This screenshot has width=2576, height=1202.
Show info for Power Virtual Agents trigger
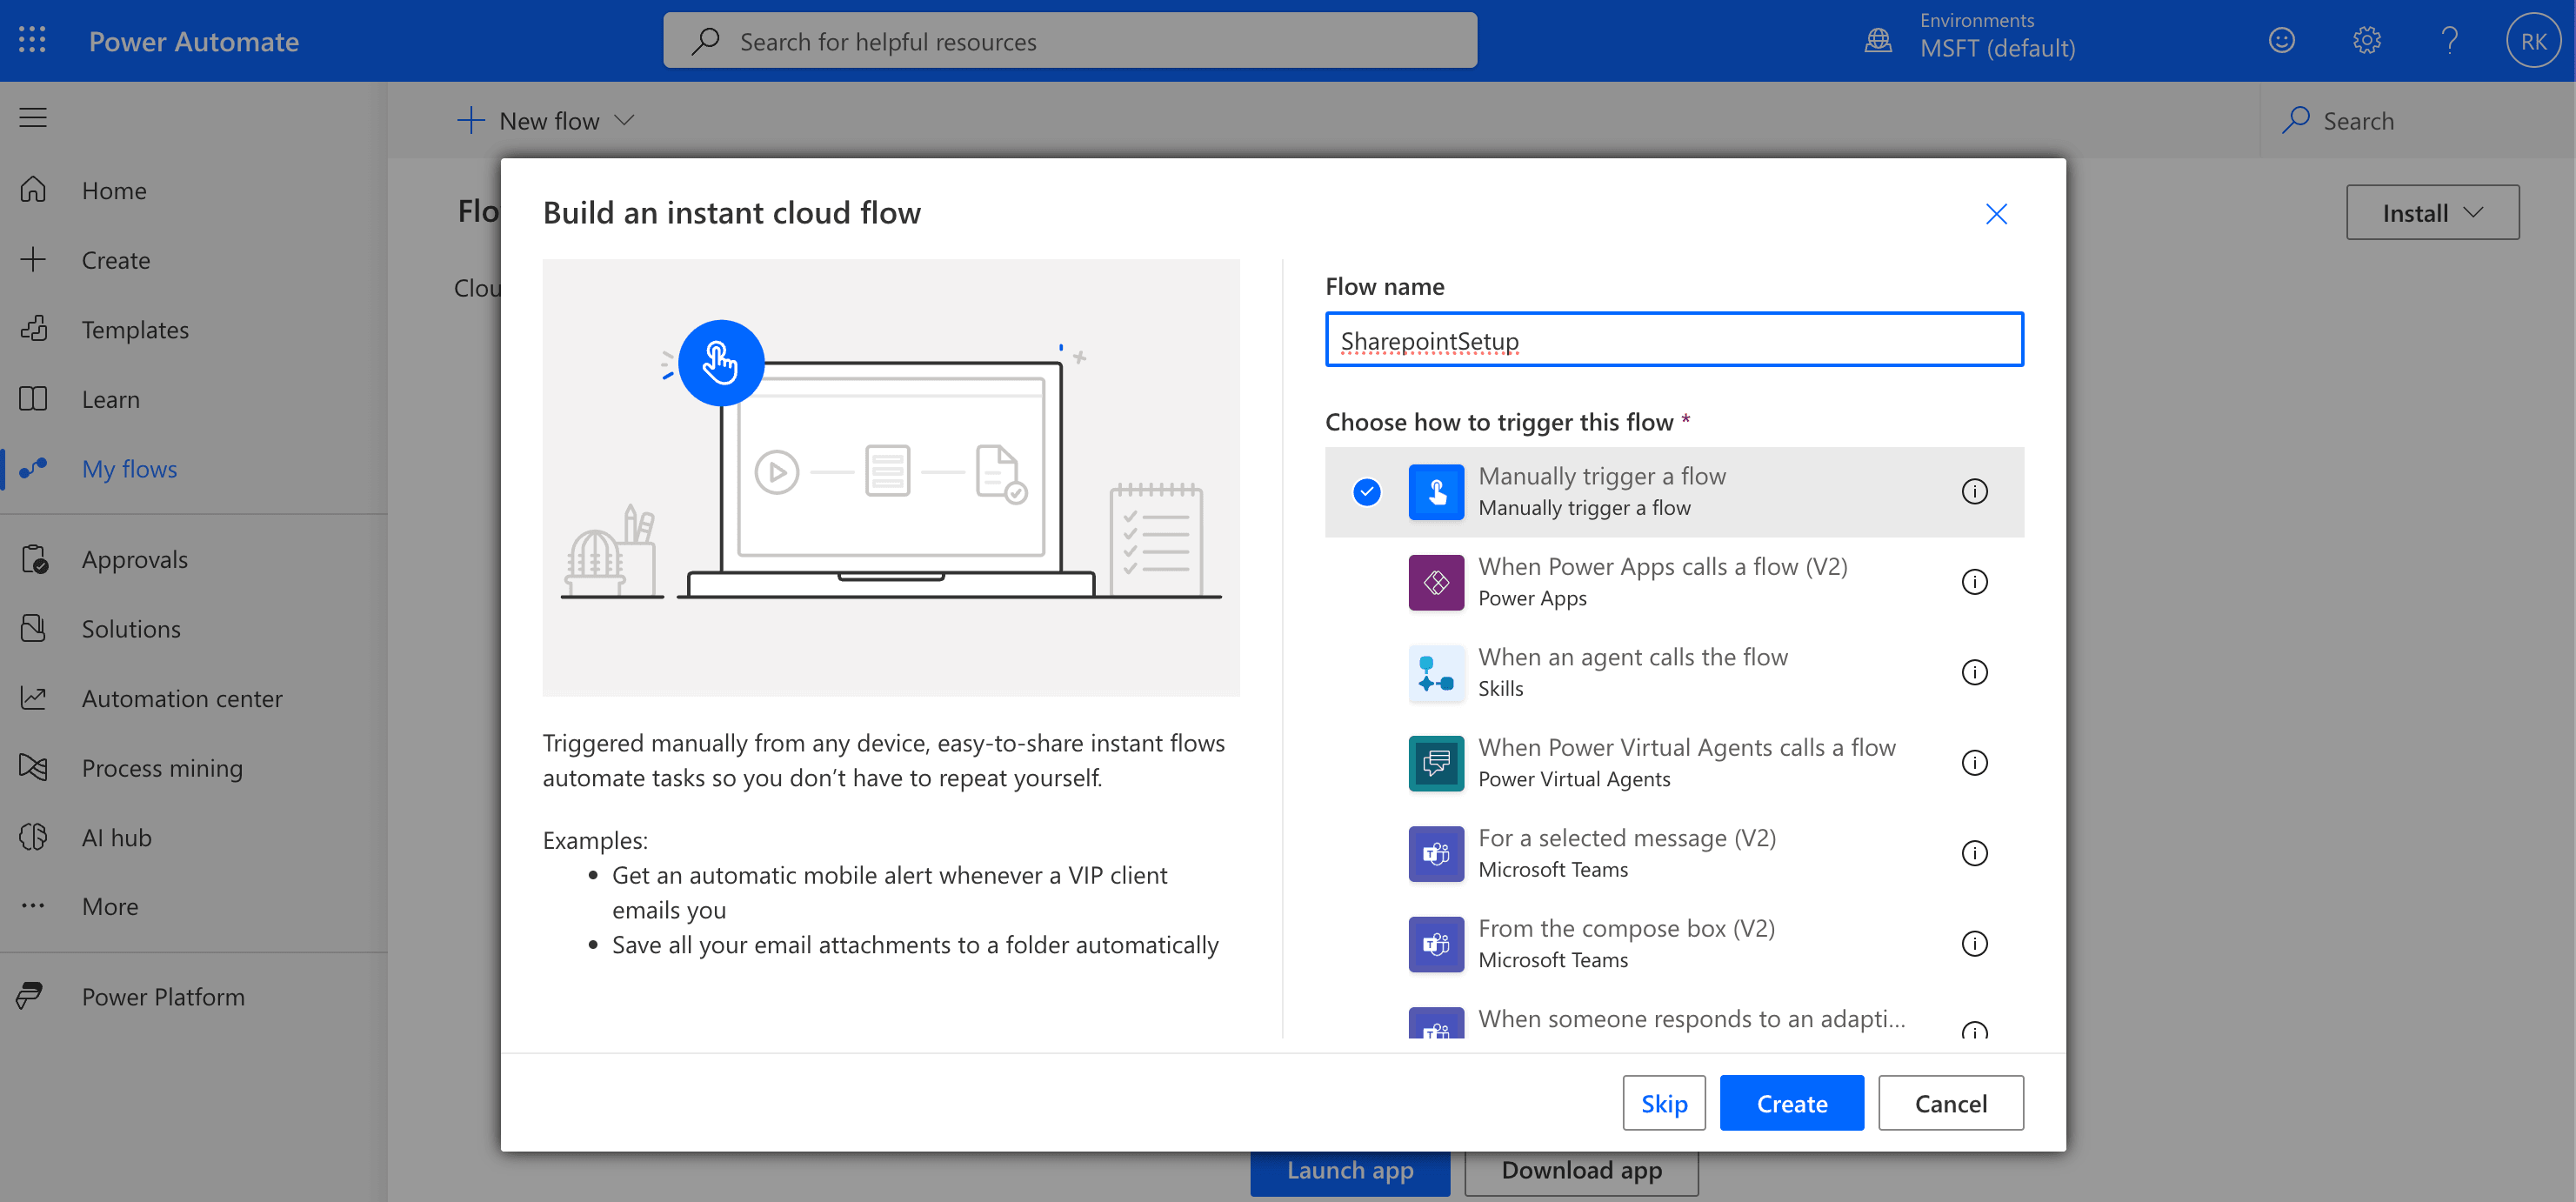click(1974, 763)
